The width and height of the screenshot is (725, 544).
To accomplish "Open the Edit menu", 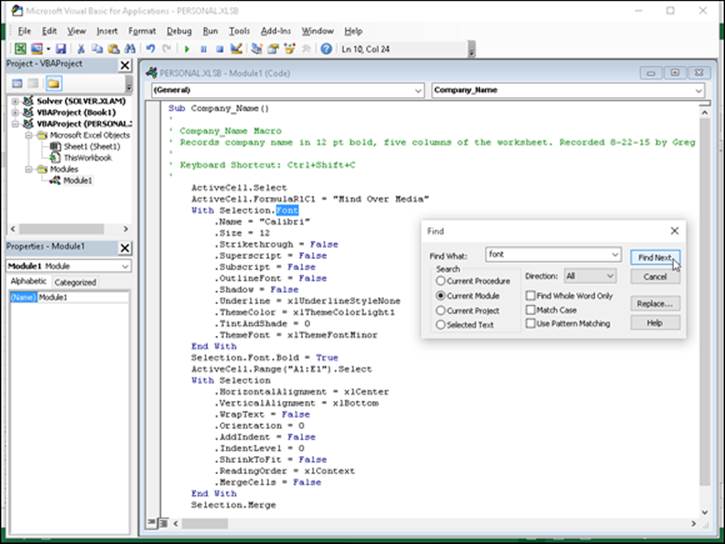I will pos(49,31).
